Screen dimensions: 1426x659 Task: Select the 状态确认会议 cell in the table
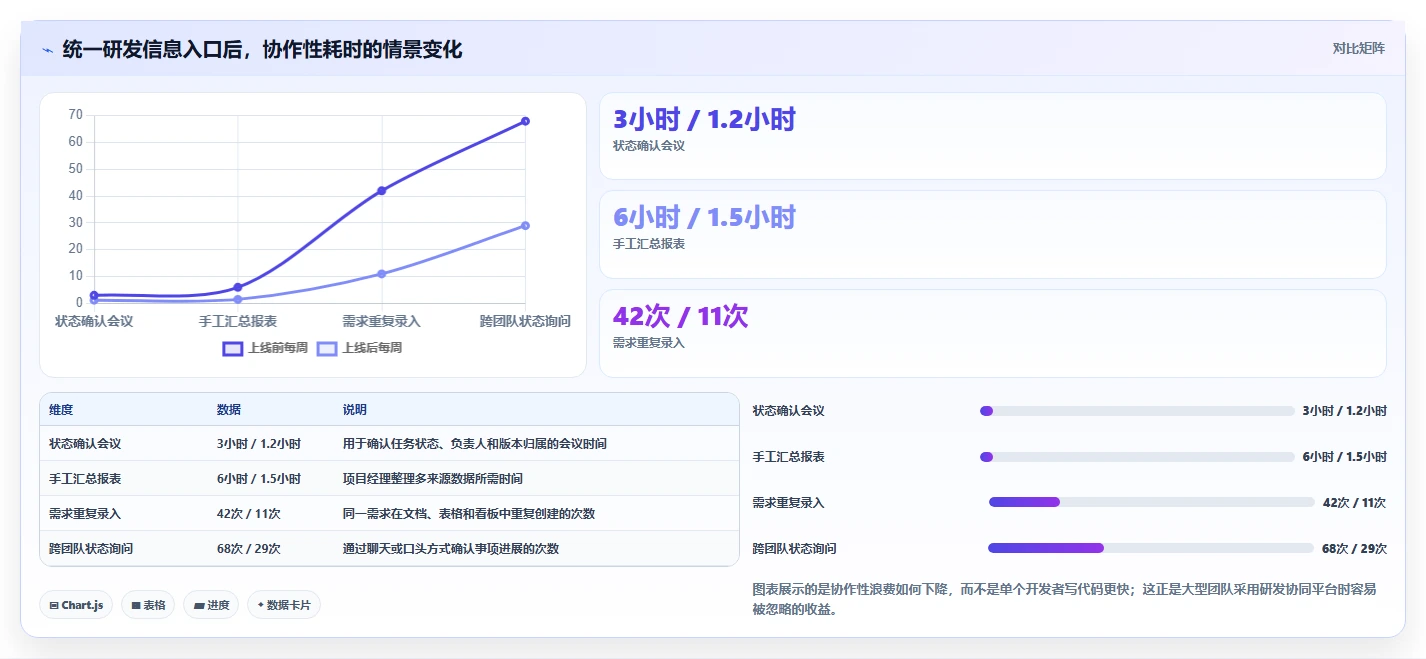pyautogui.click(x=85, y=443)
